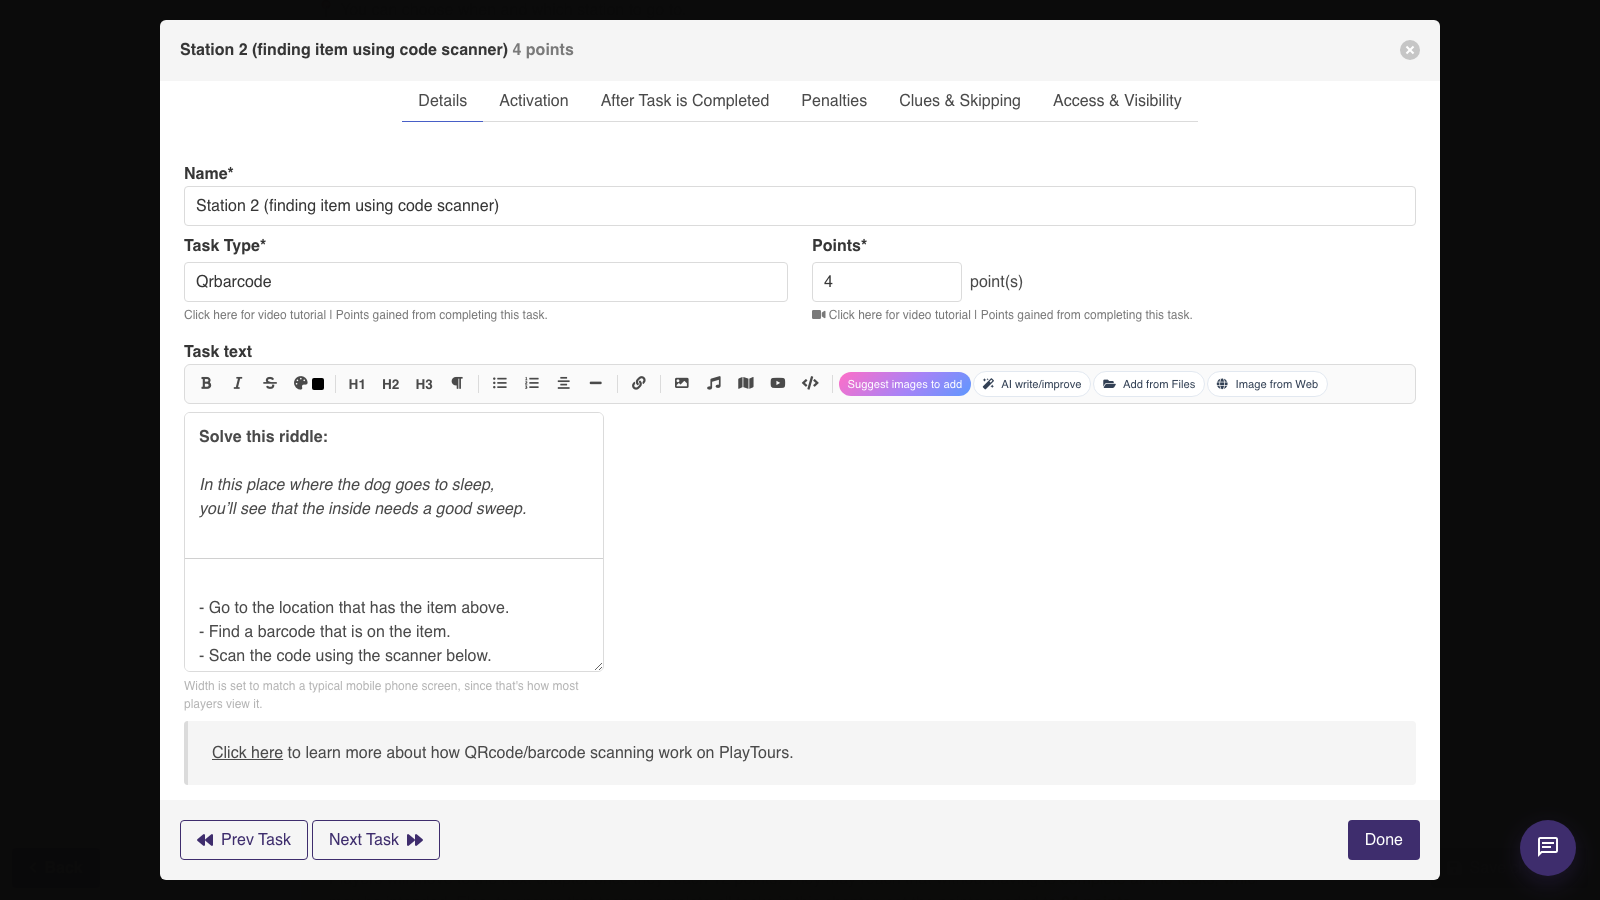The width and height of the screenshot is (1600, 900).
Task: Click into the Name input field
Action: tap(800, 206)
